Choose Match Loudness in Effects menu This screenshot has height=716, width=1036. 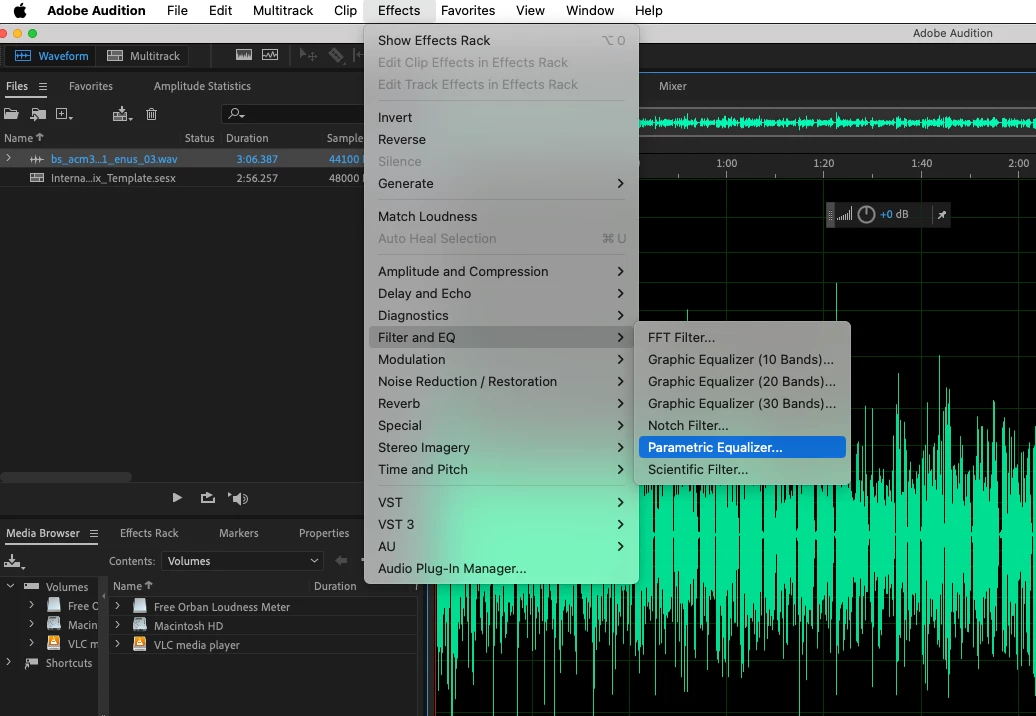tap(501, 217)
